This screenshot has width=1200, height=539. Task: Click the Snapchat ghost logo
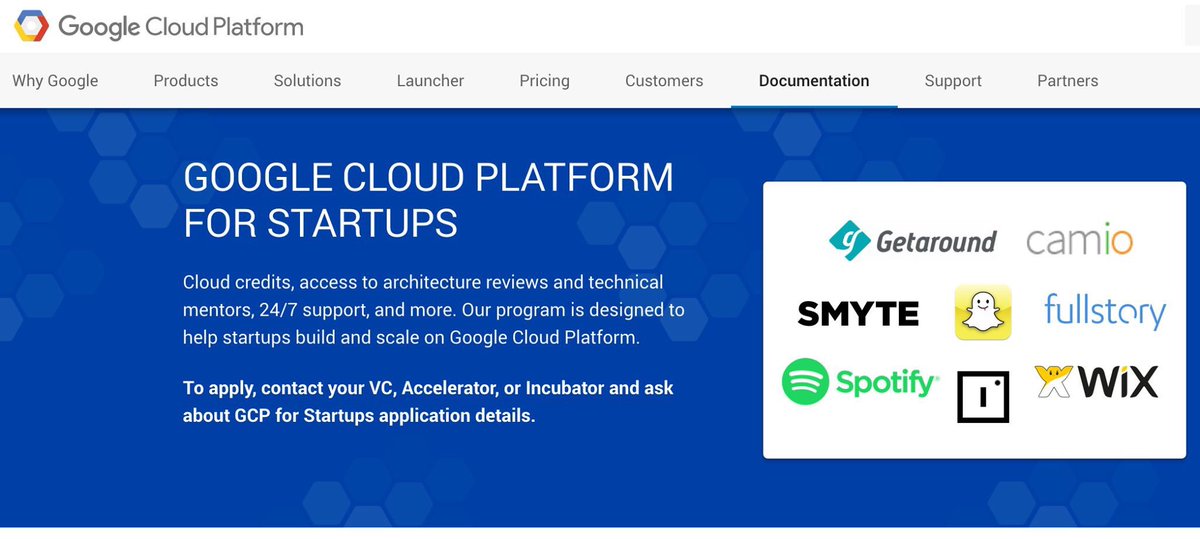point(983,313)
